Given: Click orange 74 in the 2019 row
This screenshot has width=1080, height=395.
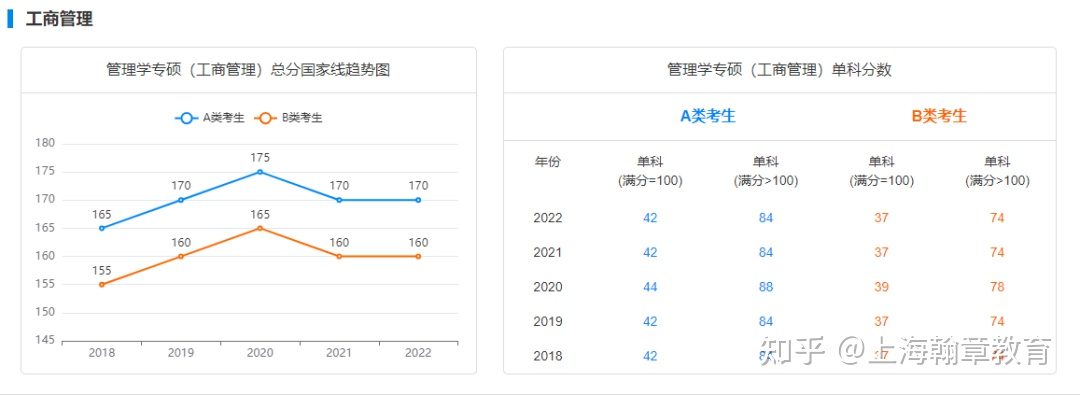Looking at the screenshot, I should click(x=997, y=321).
